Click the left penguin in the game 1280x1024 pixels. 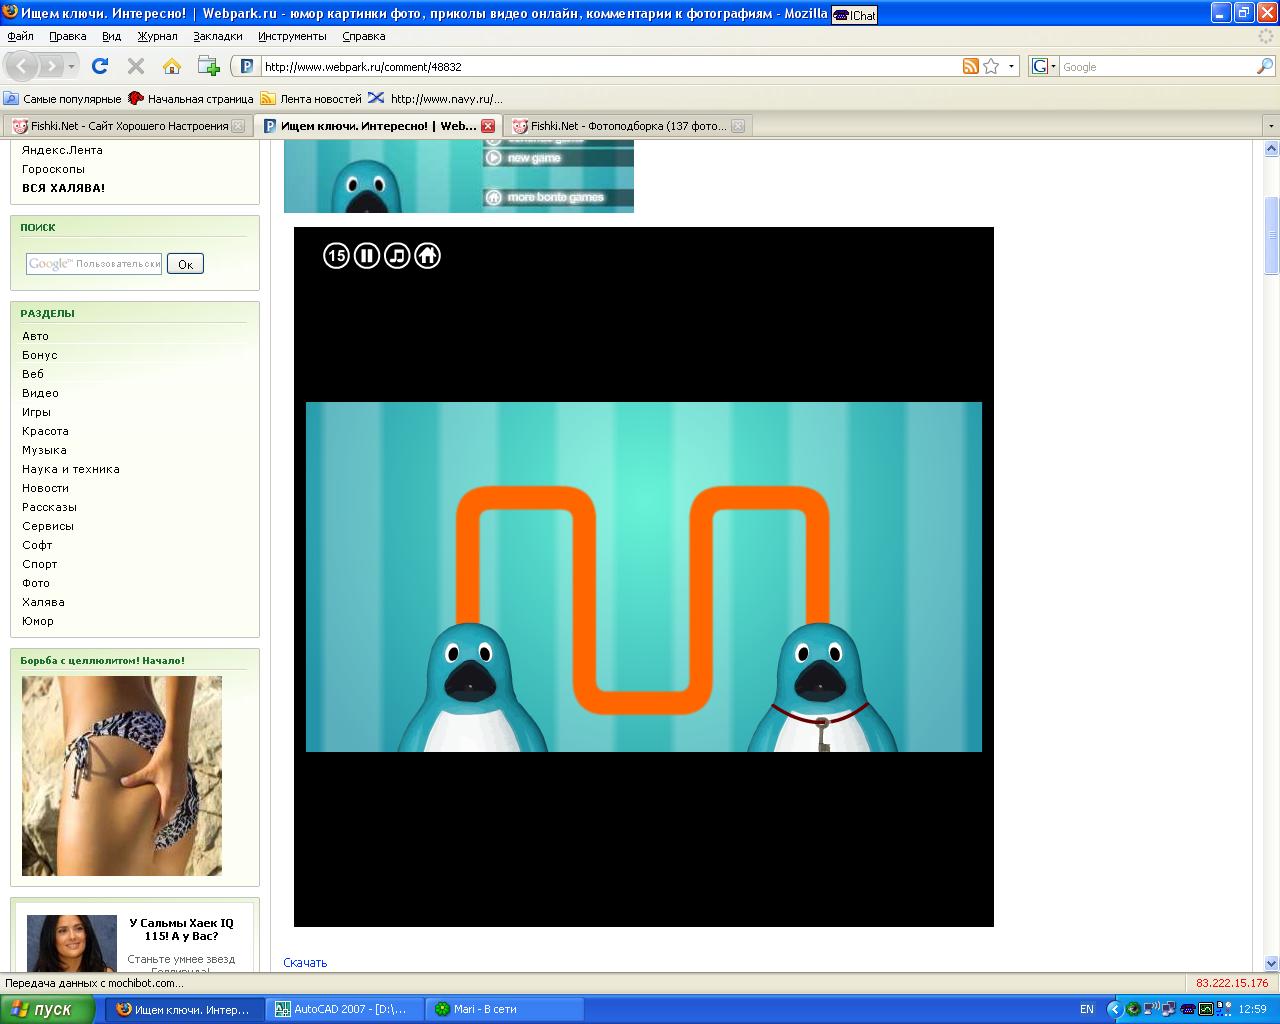[x=473, y=688]
